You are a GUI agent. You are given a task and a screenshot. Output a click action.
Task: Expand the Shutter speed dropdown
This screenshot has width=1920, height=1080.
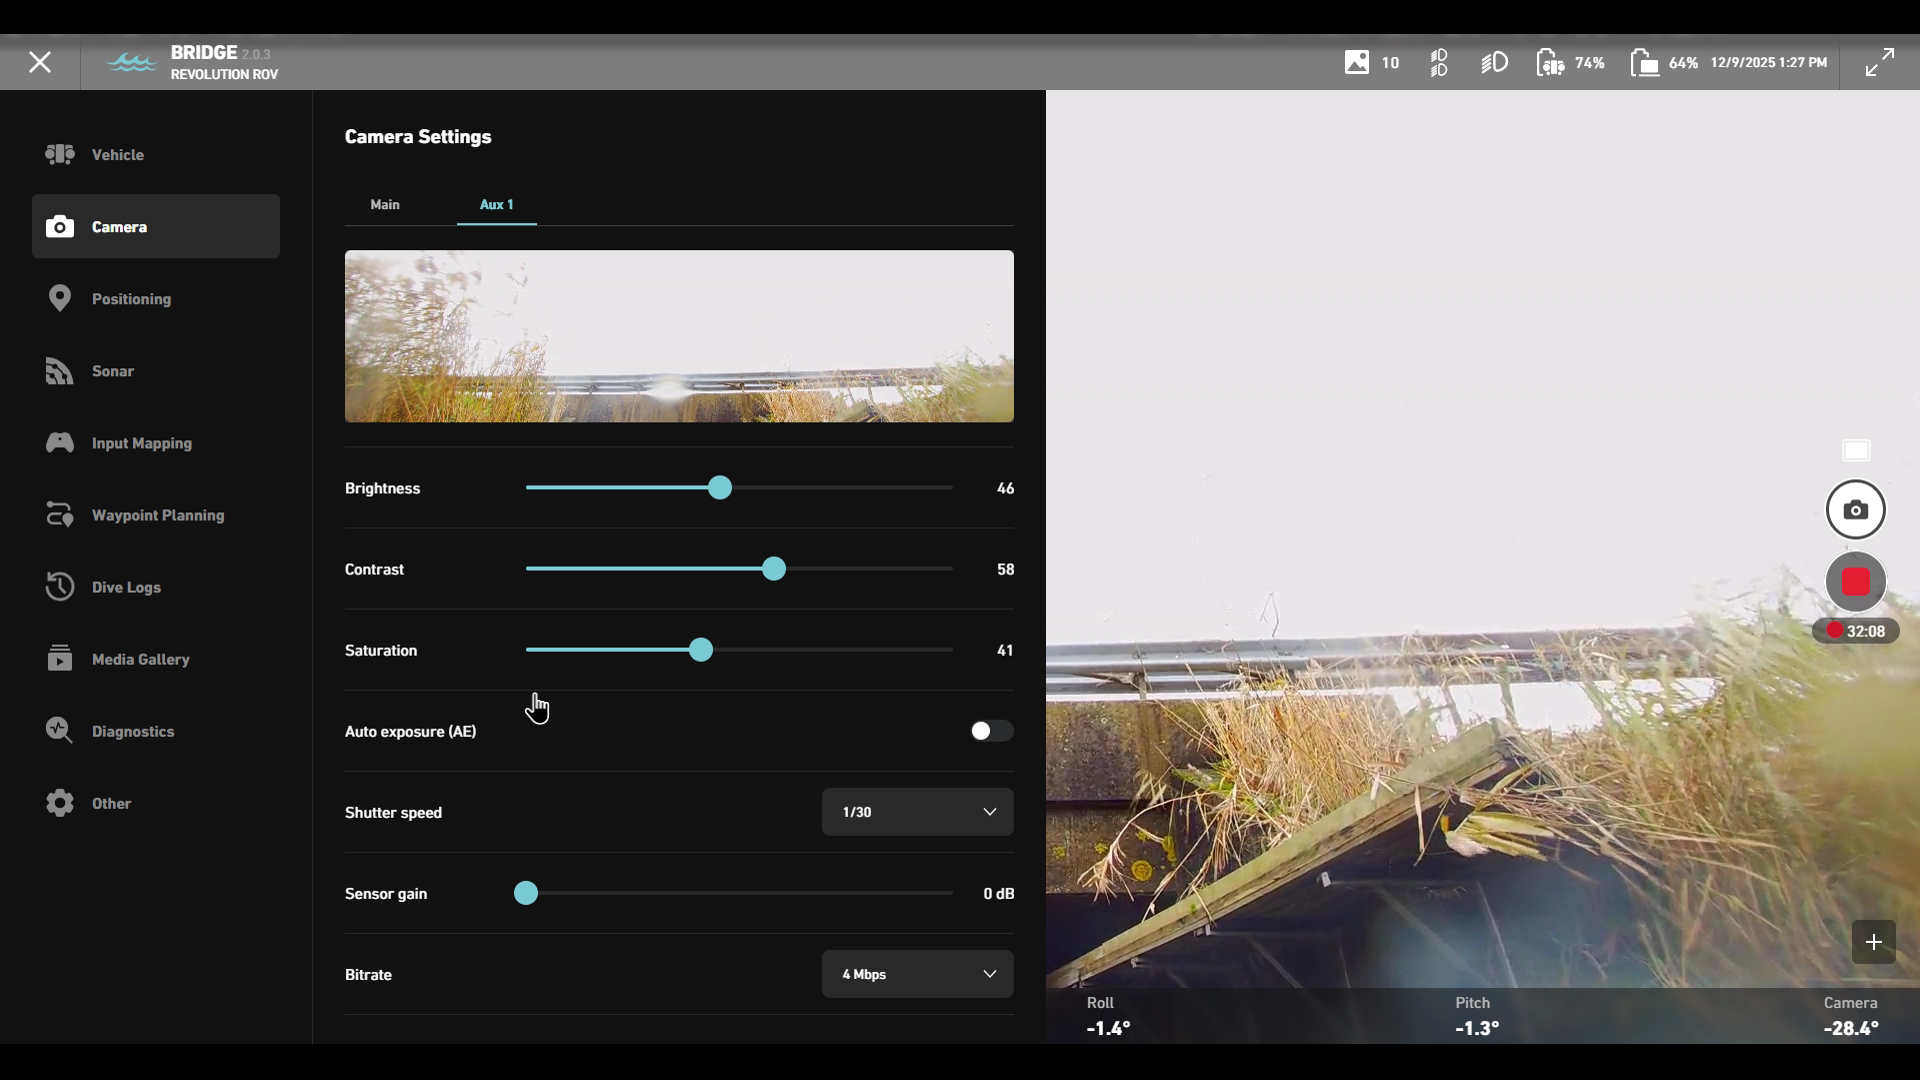917,812
